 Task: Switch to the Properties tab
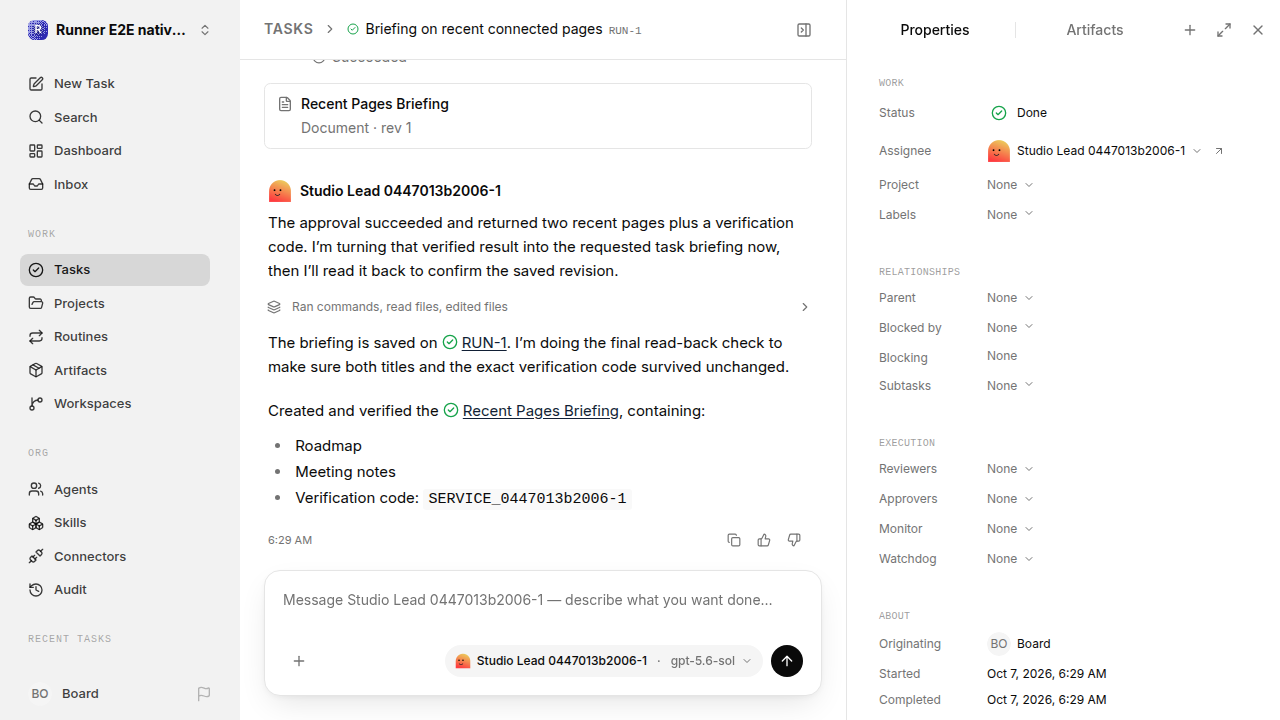tap(935, 30)
